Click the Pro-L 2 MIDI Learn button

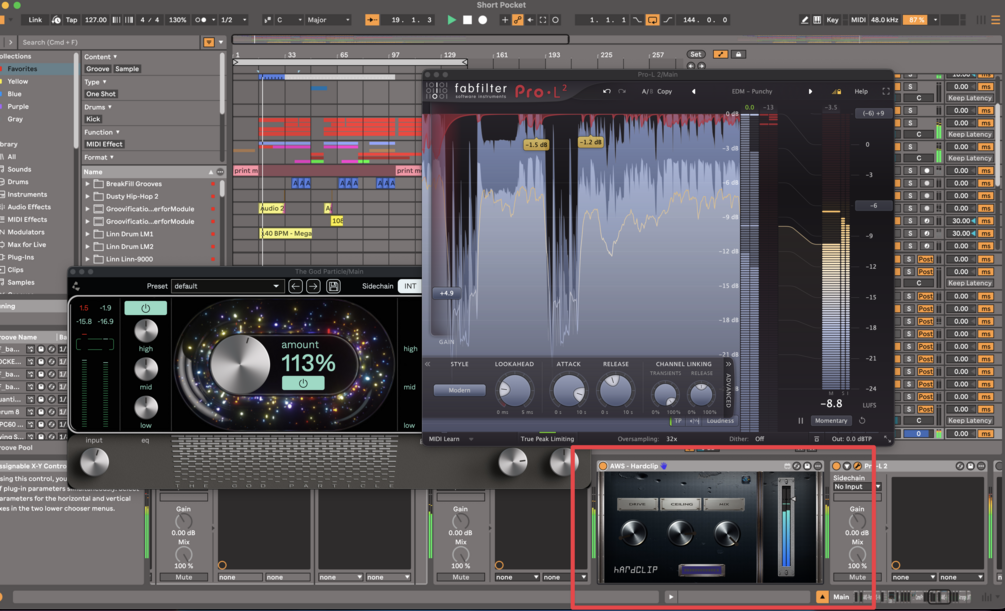pos(444,439)
